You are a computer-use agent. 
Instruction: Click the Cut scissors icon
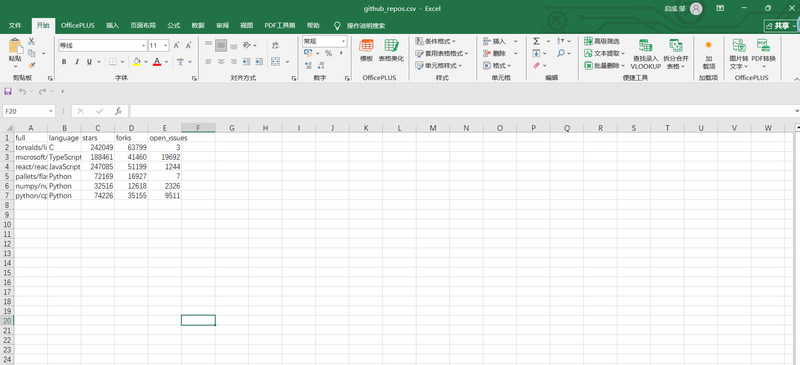pyautogui.click(x=32, y=41)
